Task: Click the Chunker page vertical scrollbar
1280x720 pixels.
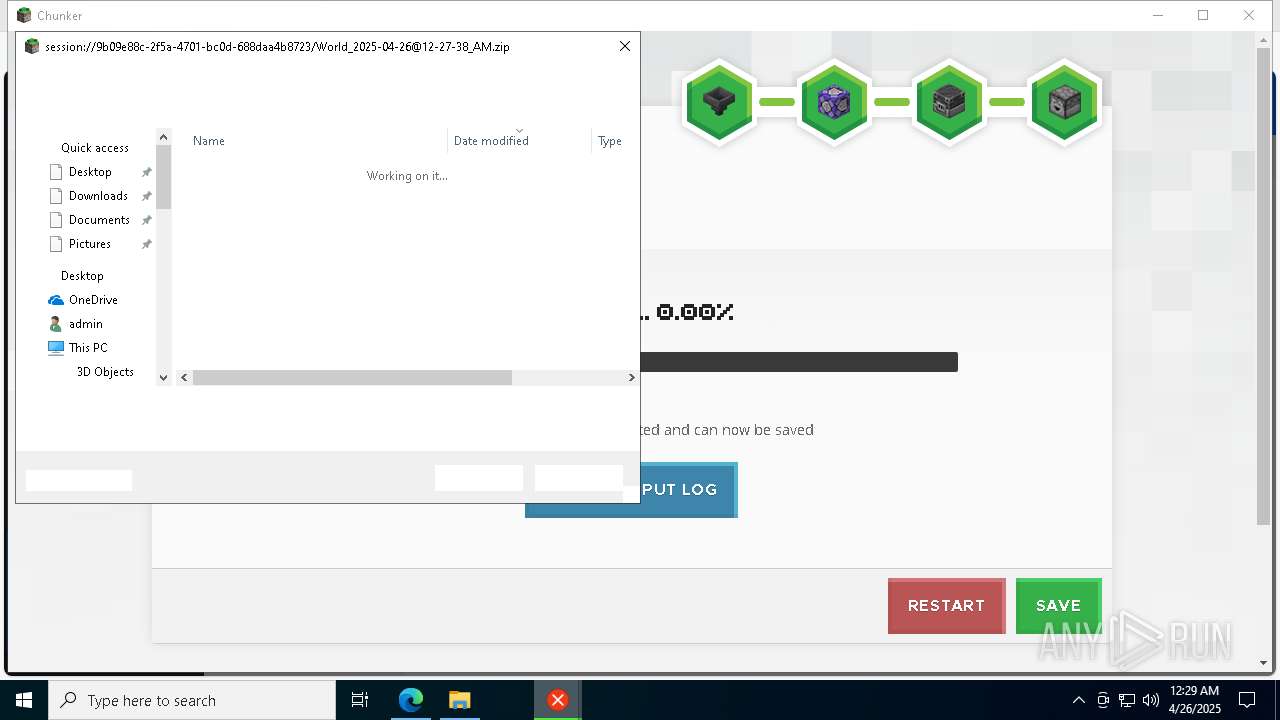Action: coord(1264,285)
